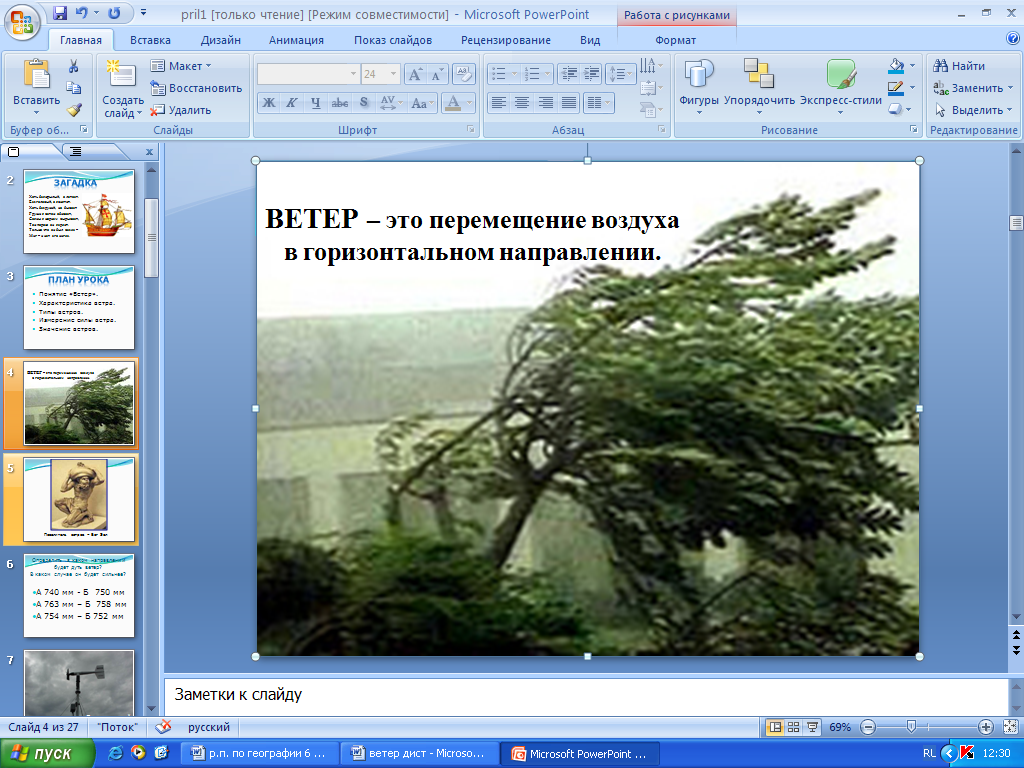This screenshot has width=1024, height=768.
Task: Cut selection with scissors icon
Action: tap(73, 66)
